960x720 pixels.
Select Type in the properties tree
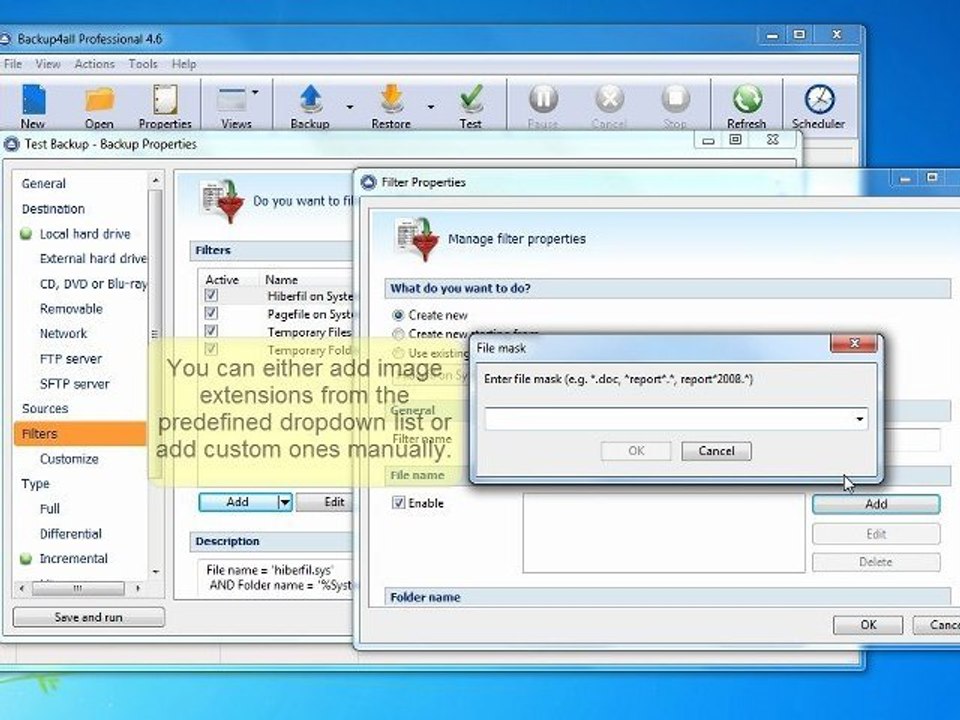tap(36, 484)
